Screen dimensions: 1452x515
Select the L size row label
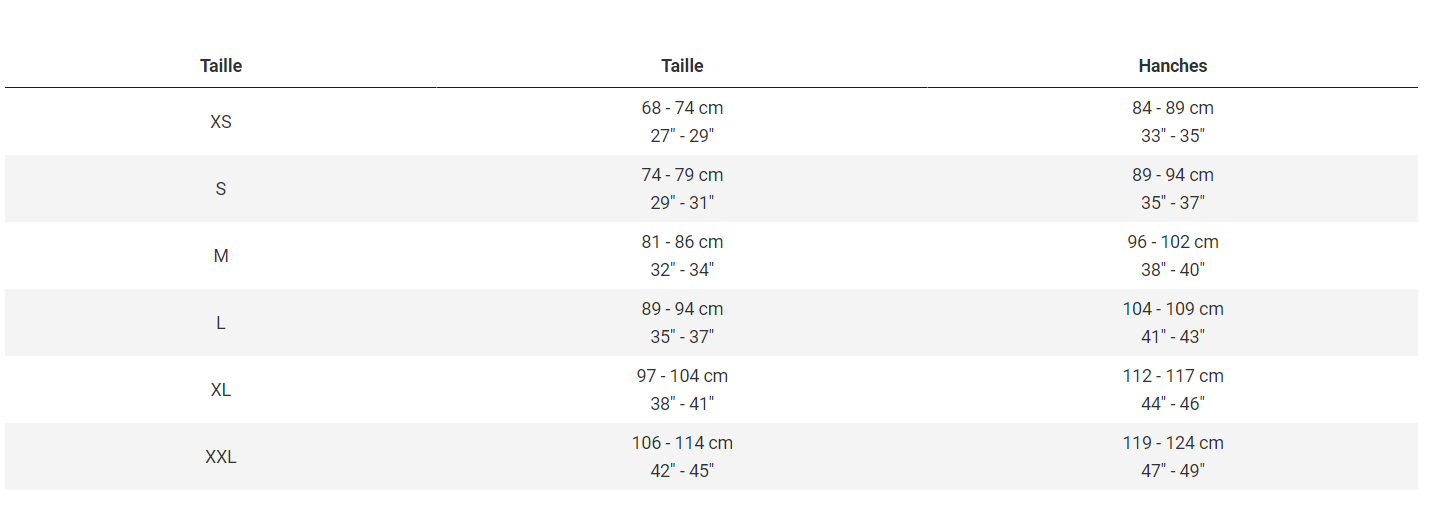click(221, 323)
